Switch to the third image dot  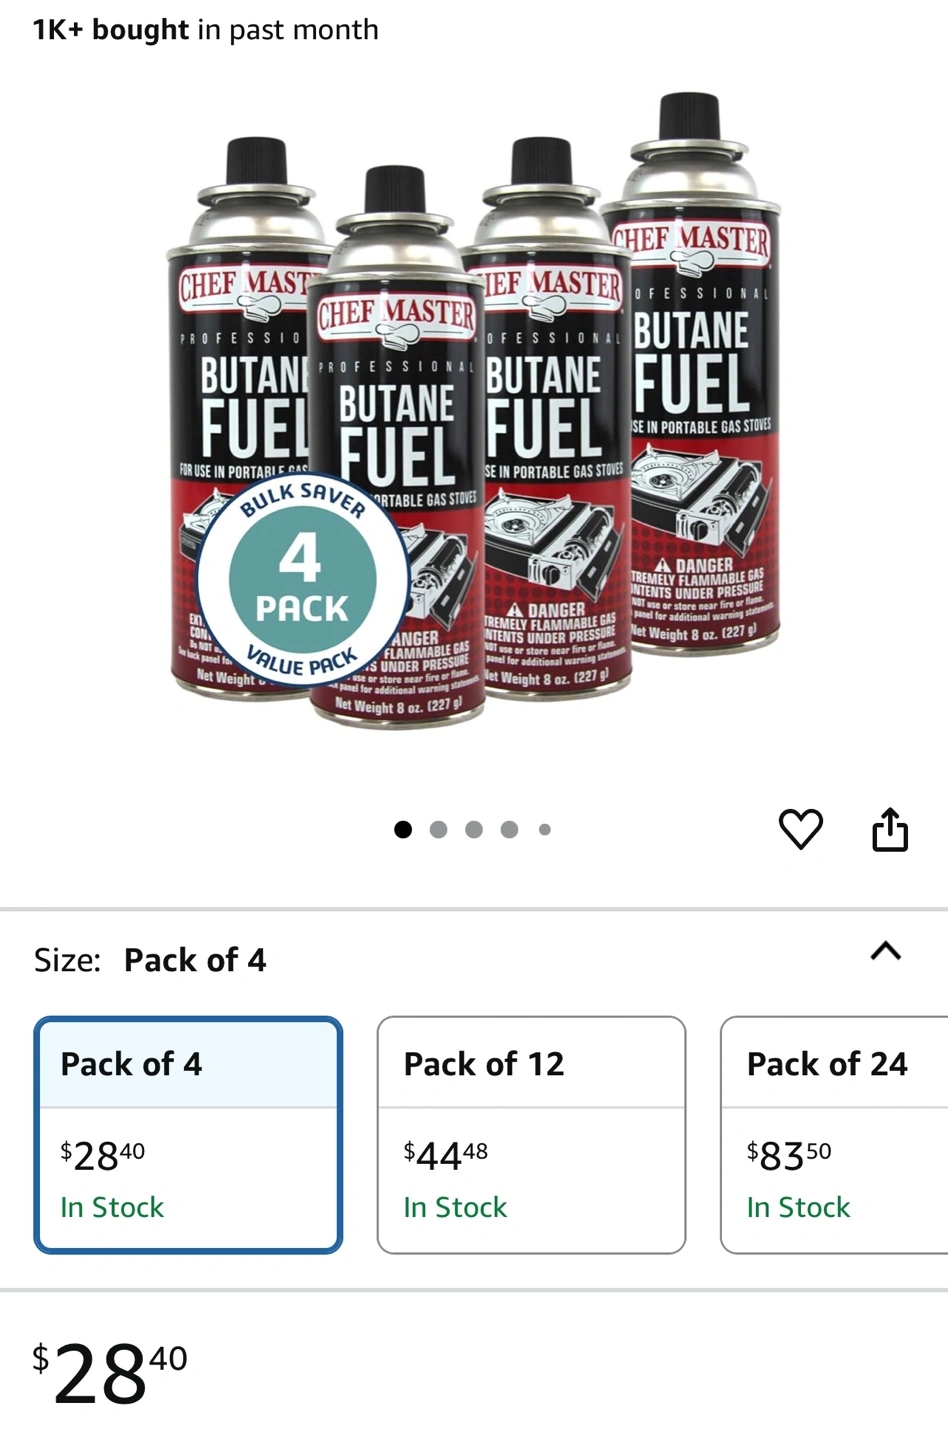click(x=474, y=829)
